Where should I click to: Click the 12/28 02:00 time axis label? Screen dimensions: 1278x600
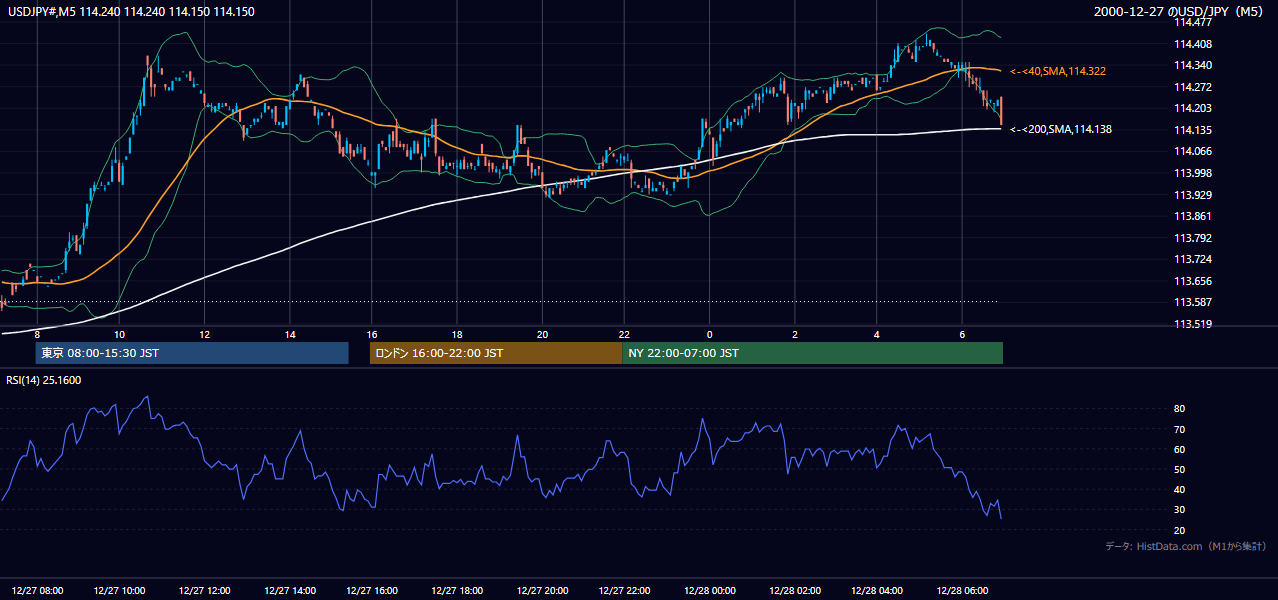(x=793, y=591)
